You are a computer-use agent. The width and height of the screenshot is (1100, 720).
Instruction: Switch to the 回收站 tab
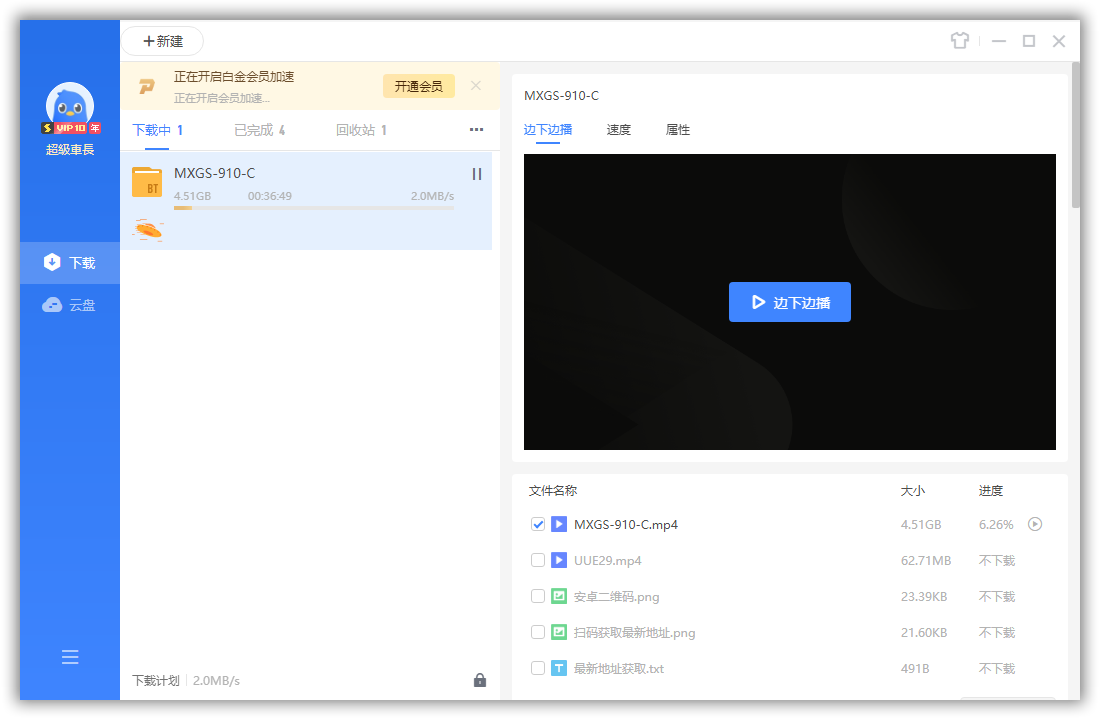click(x=361, y=130)
